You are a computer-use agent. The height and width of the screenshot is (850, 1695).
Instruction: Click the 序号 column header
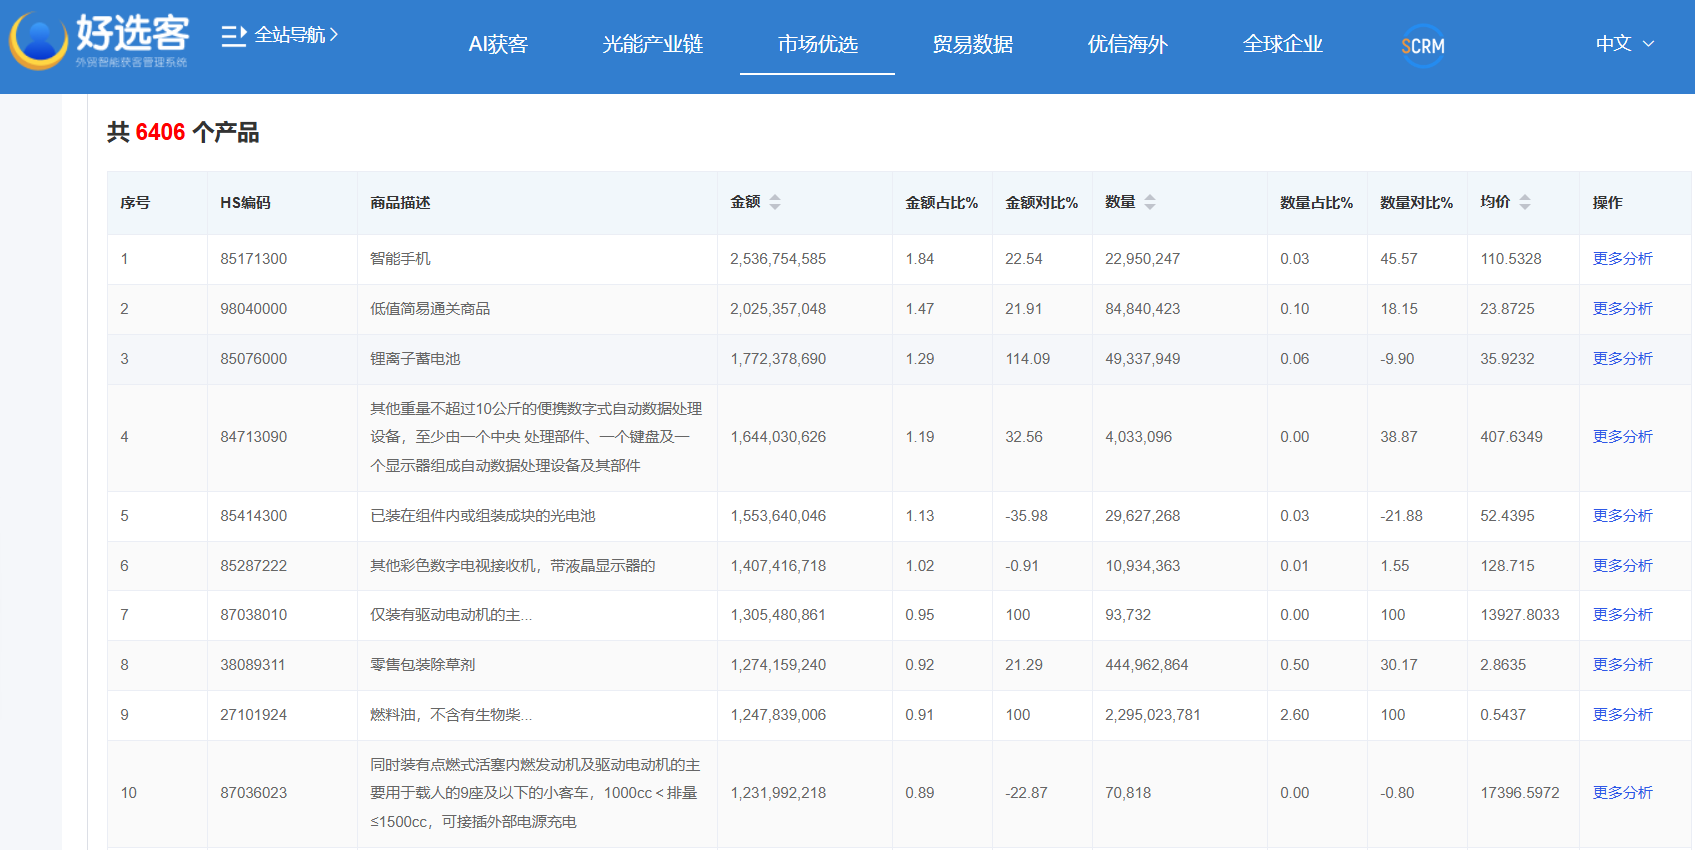click(x=135, y=203)
